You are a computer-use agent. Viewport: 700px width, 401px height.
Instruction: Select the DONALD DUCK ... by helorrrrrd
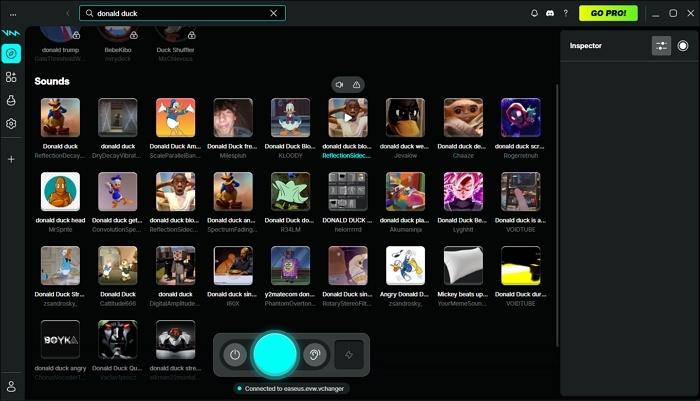tap(348, 192)
